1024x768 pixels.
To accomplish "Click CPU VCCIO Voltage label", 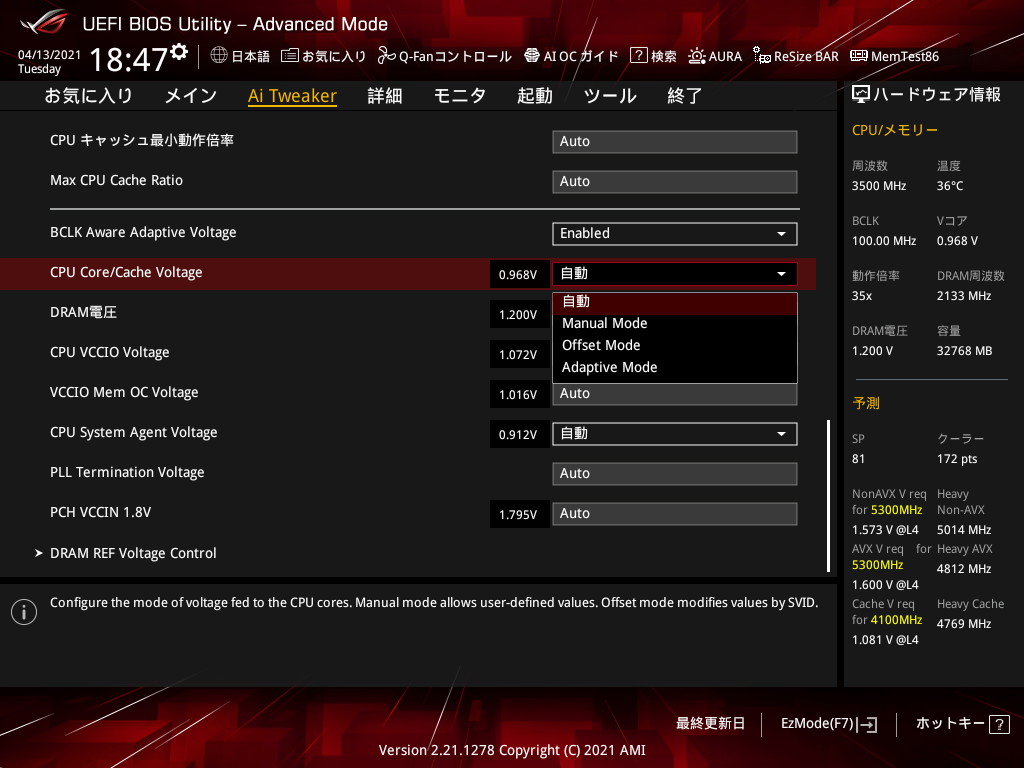I will [x=110, y=352].
